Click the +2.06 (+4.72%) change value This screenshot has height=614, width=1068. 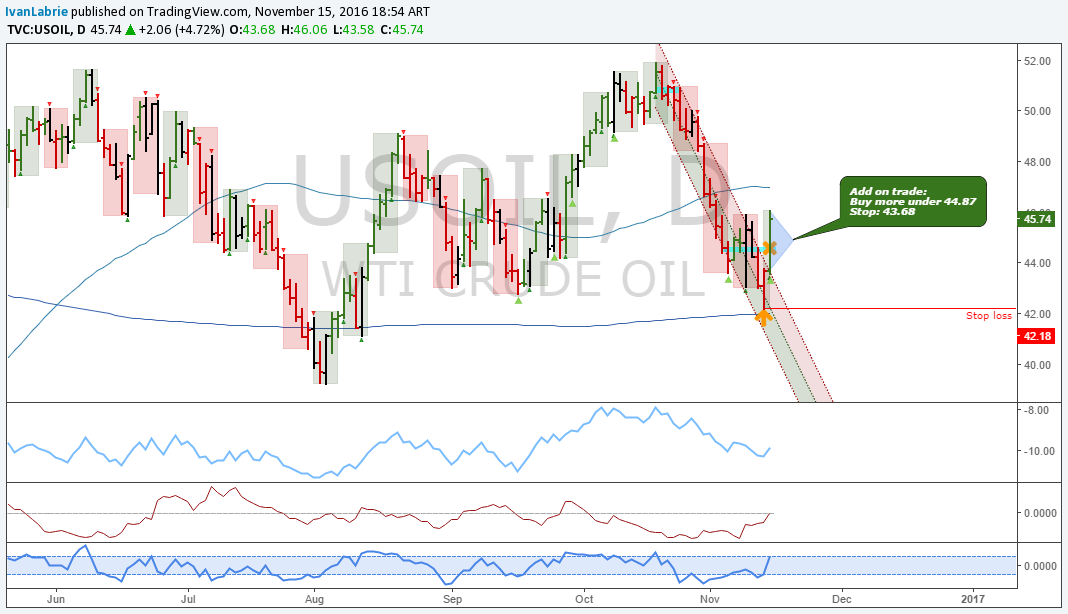pyautogui.click(x=181, y=29)
